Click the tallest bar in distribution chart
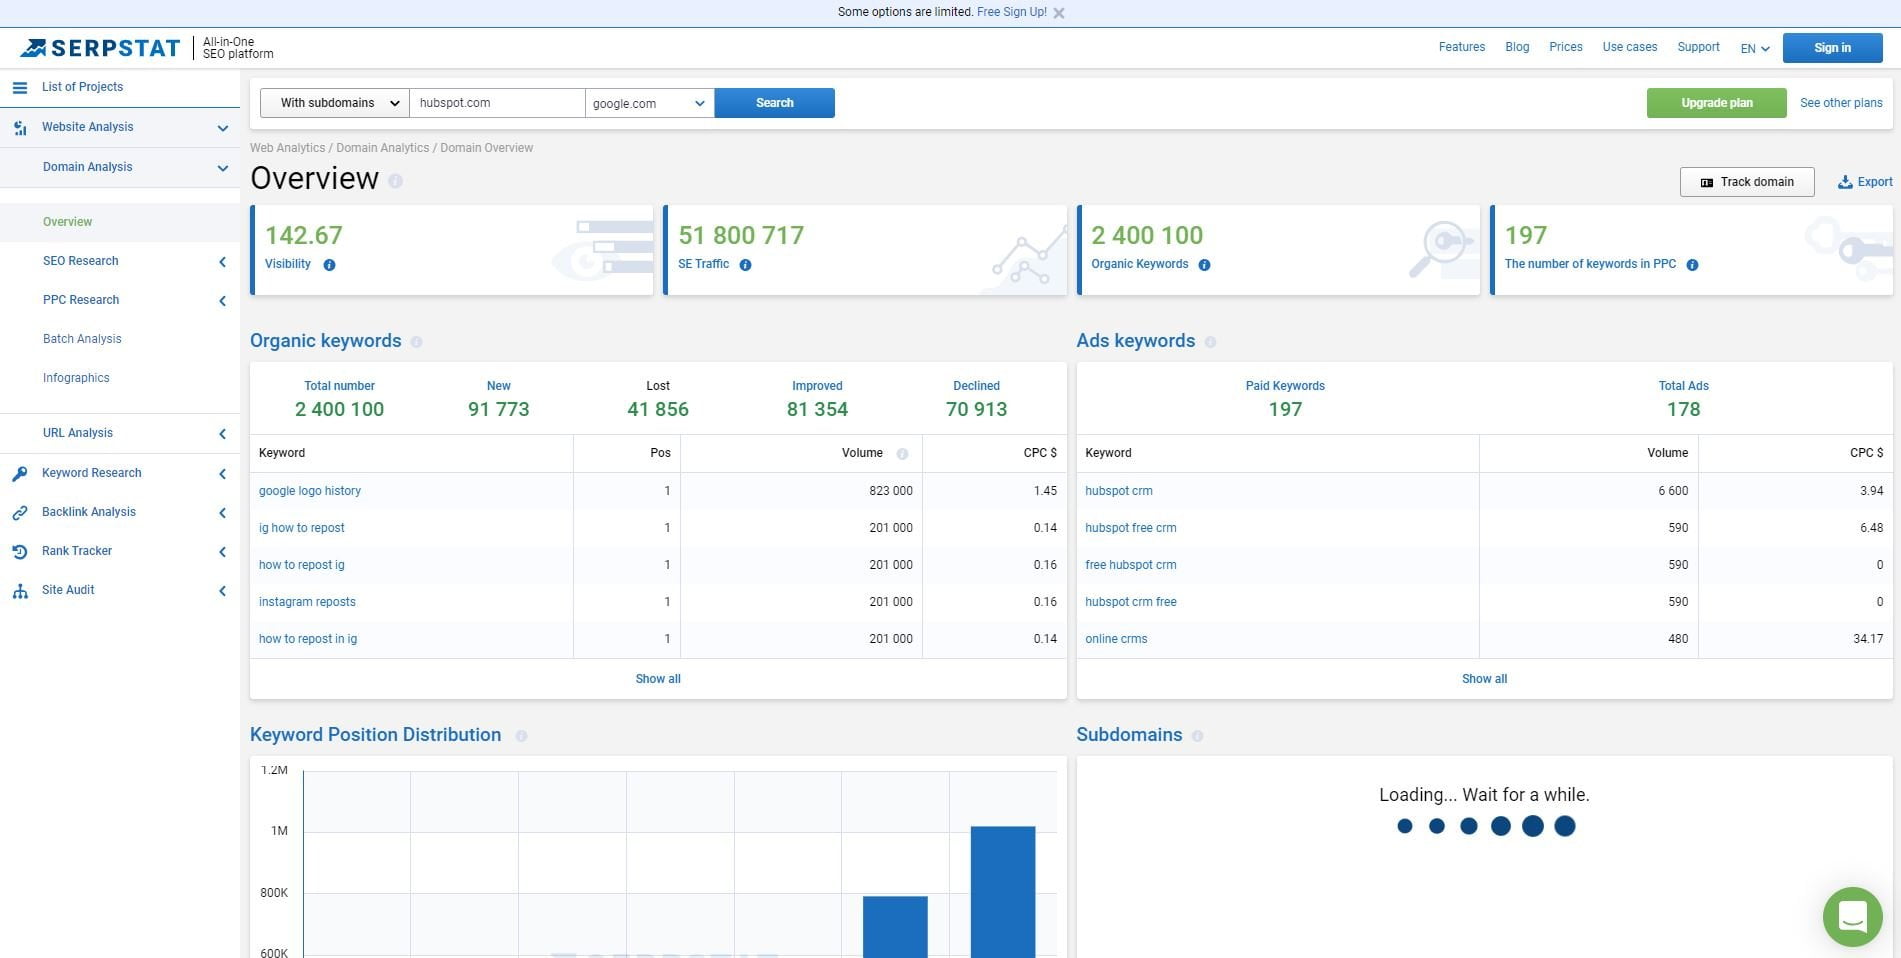This screenshot has height=958, width=1901. (x=1002, y=892)
